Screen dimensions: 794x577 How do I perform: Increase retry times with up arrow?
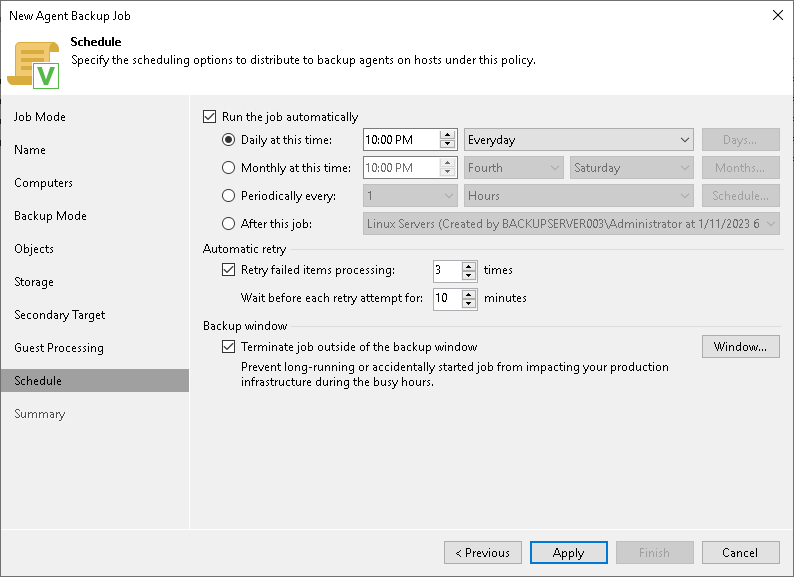[469, 265]
